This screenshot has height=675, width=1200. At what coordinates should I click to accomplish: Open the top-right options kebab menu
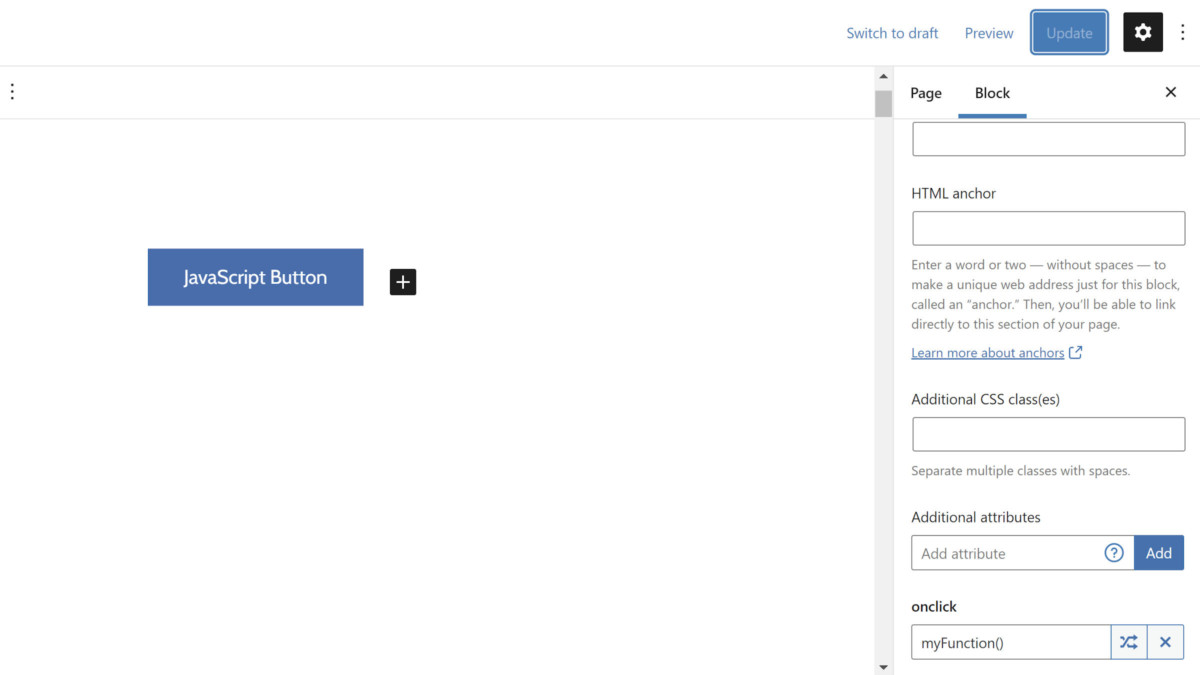click(1183, 33)
